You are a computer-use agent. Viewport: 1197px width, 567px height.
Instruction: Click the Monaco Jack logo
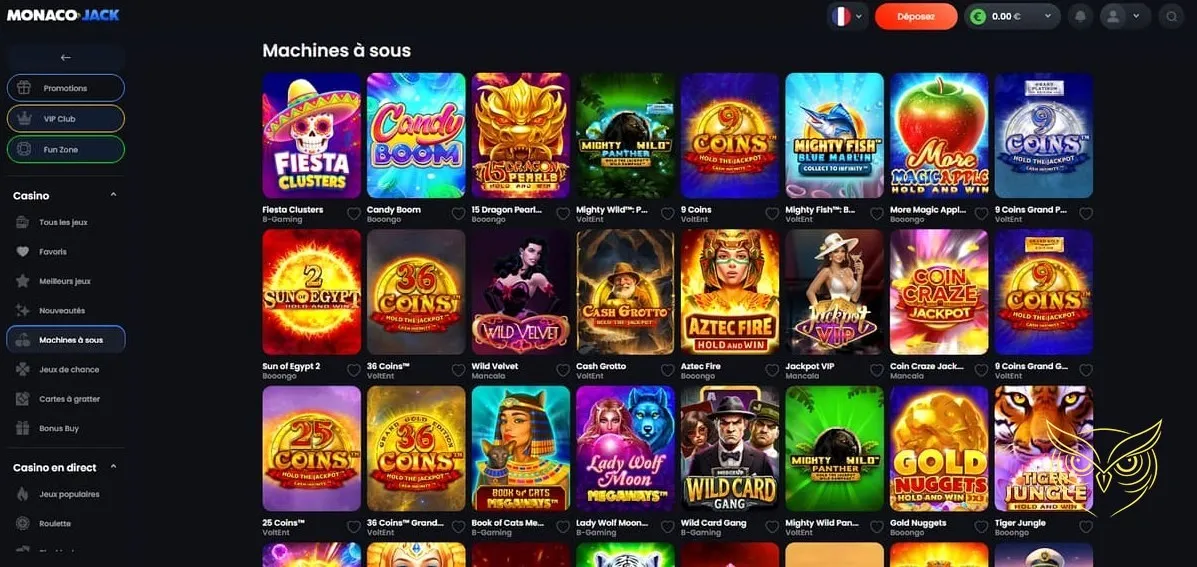click(63, 14)
